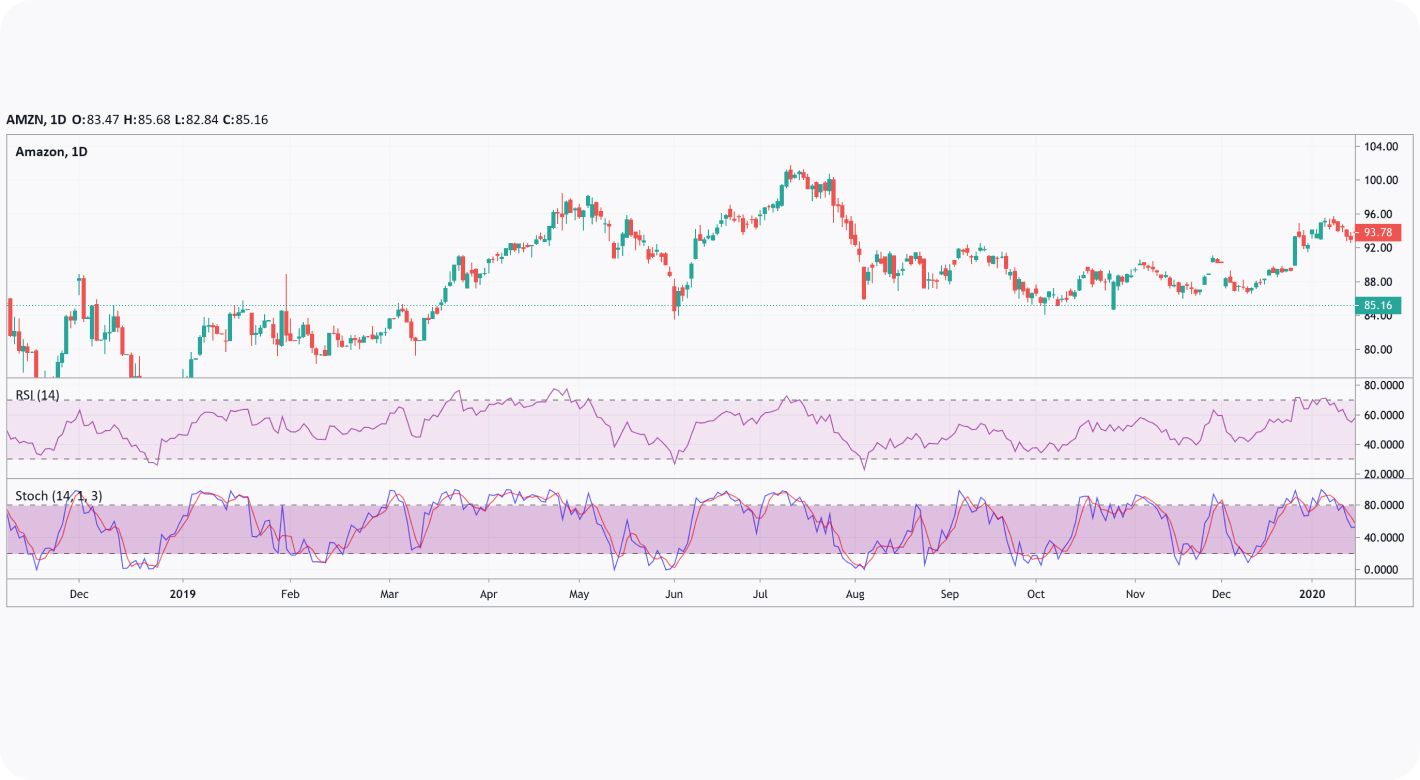Click the 104.00 price scale label

click(x=1380, y=147)
